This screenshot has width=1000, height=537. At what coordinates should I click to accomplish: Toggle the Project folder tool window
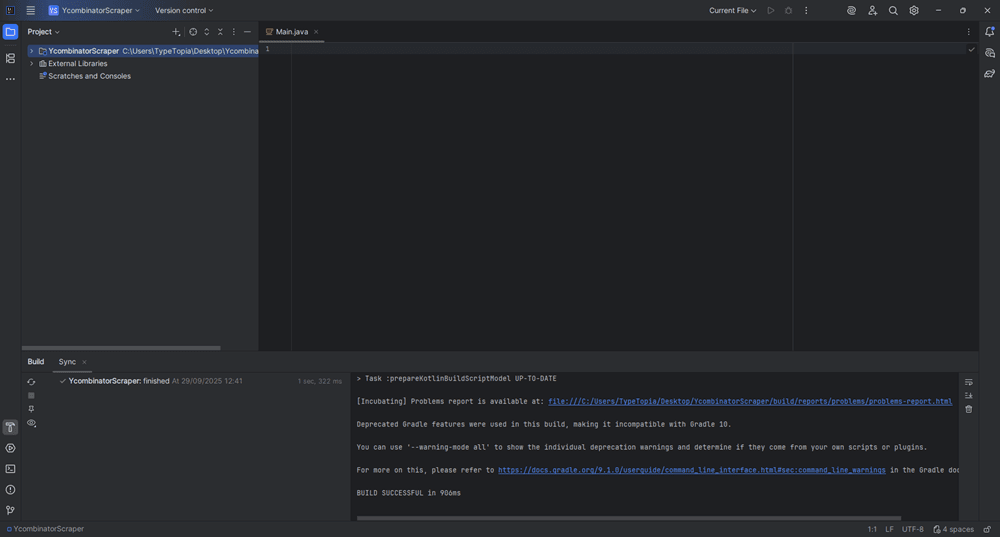(x=10, y=32)
